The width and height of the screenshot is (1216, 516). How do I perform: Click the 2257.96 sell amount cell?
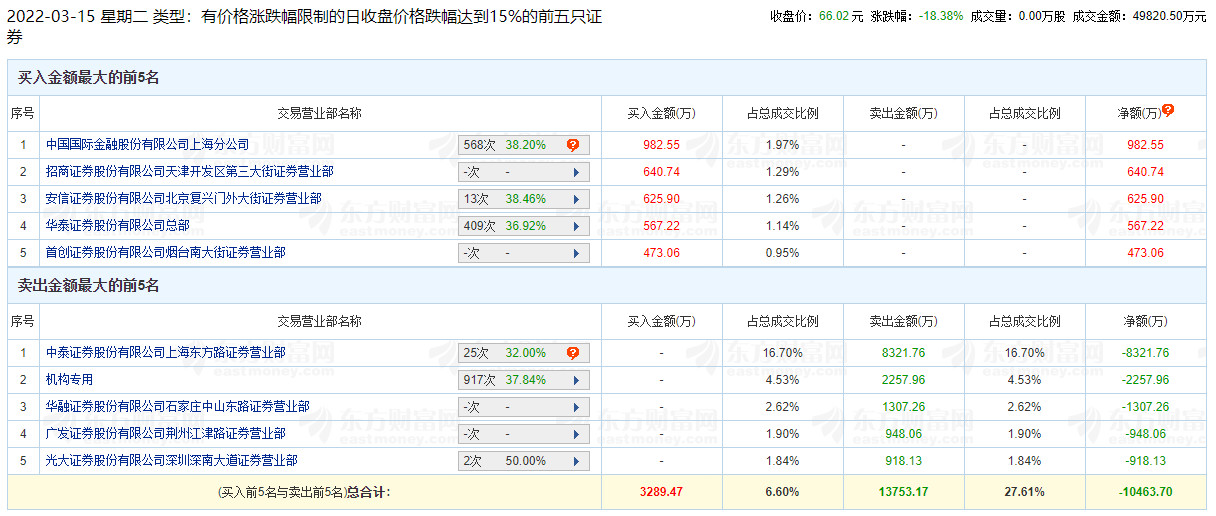[x=903, y=380]
